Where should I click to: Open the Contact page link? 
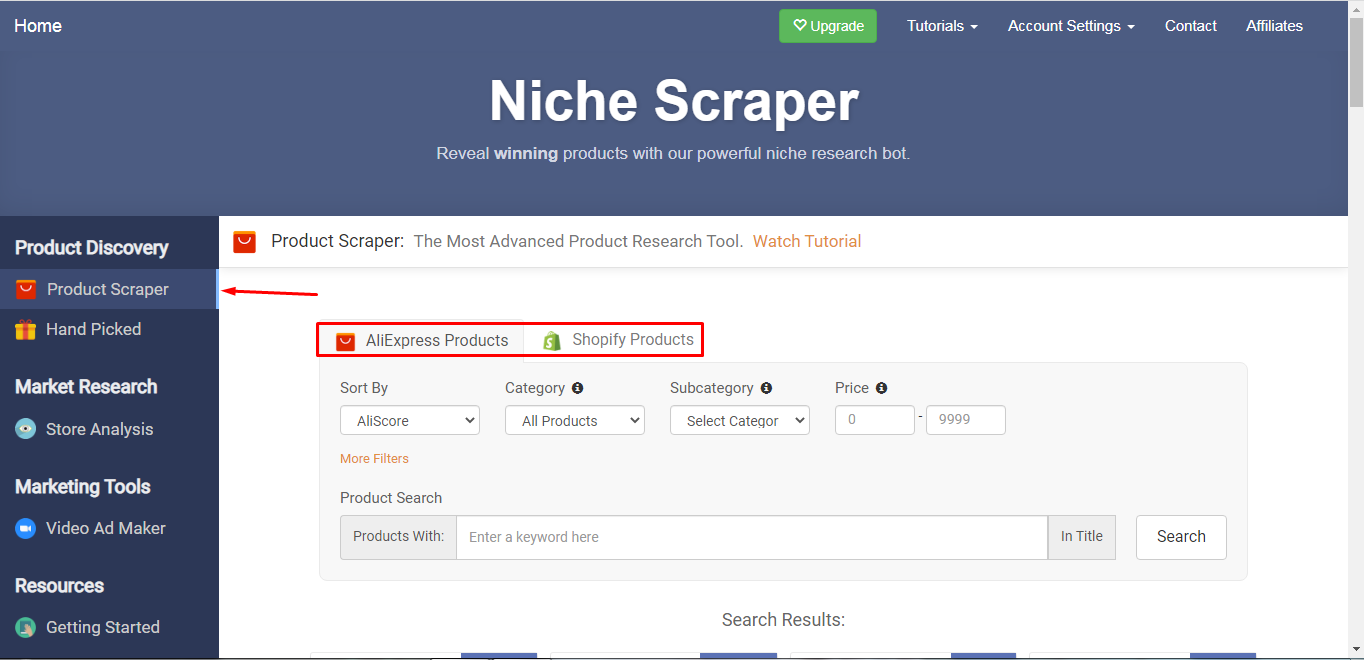pyautogui.click(x=1191, y=26)
